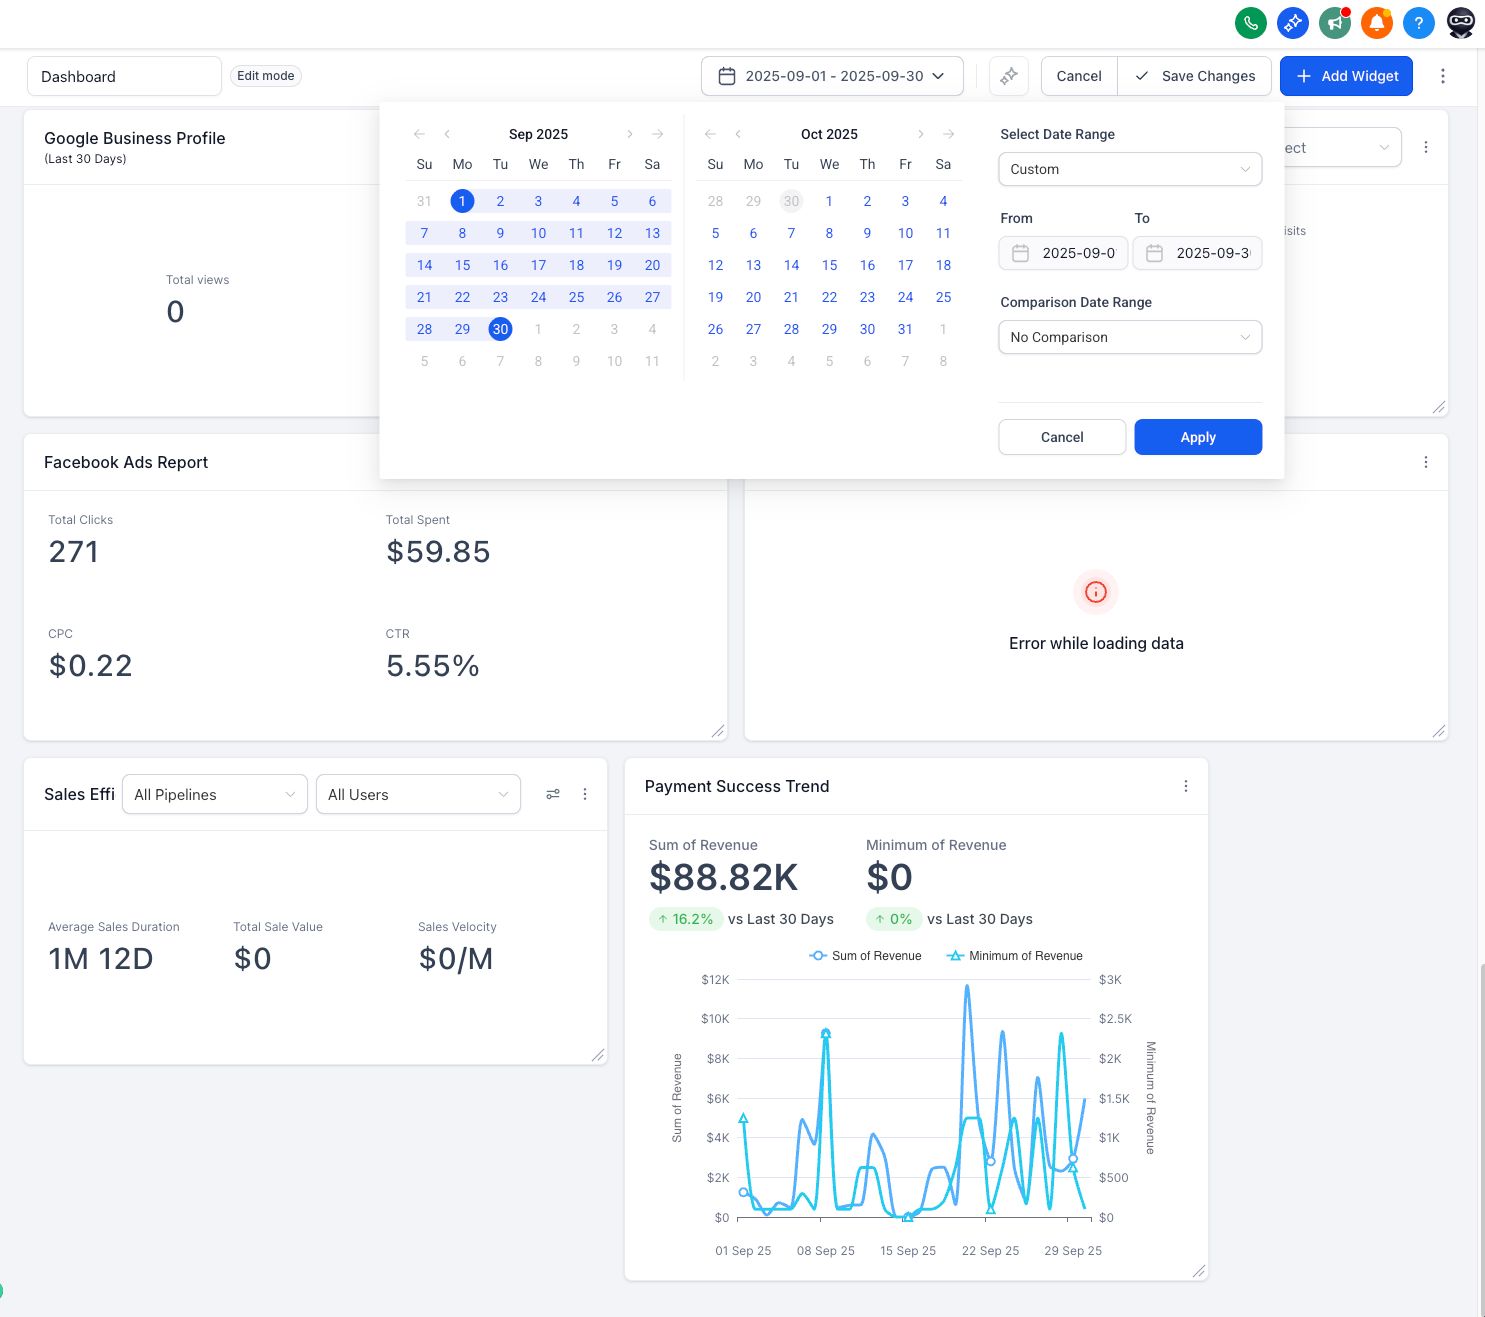Open the orange notifications bell
Image resolution: width=1485 pixels, height=1317 pixels.
click(x=1376, y=22)
